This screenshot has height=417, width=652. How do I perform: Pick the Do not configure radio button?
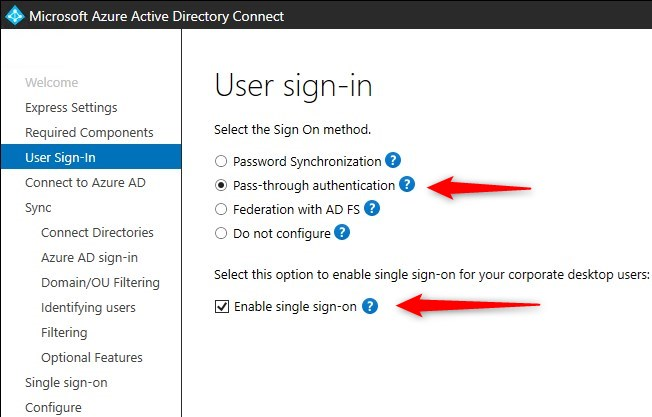[x=221, y=234]
